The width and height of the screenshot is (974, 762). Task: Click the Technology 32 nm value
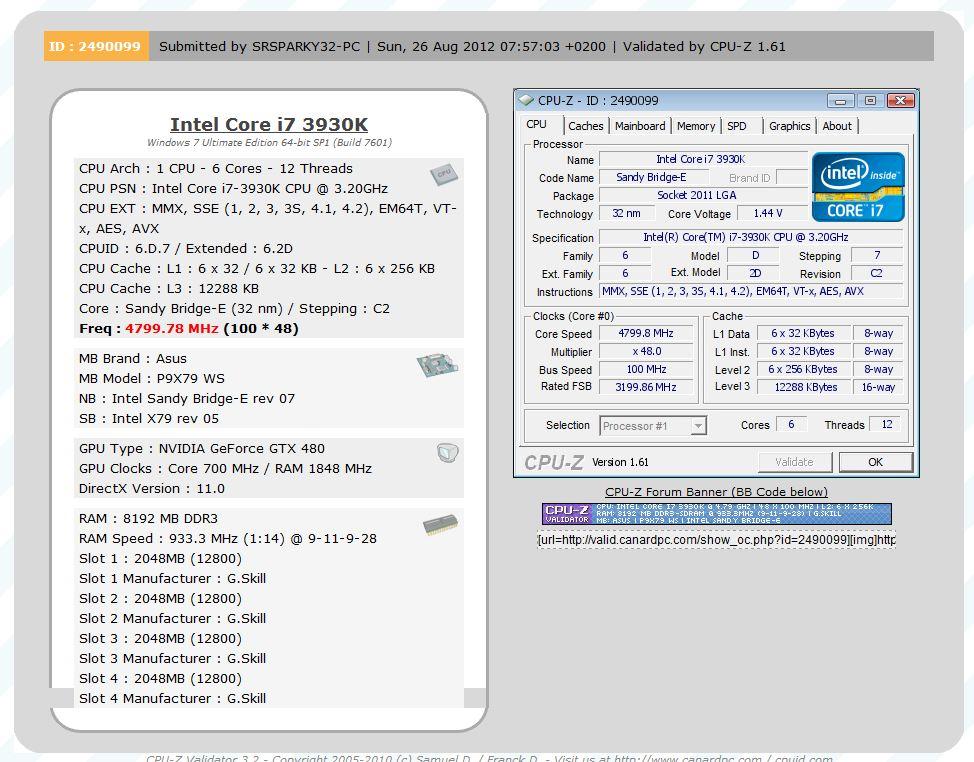click(x=626, y=214)
